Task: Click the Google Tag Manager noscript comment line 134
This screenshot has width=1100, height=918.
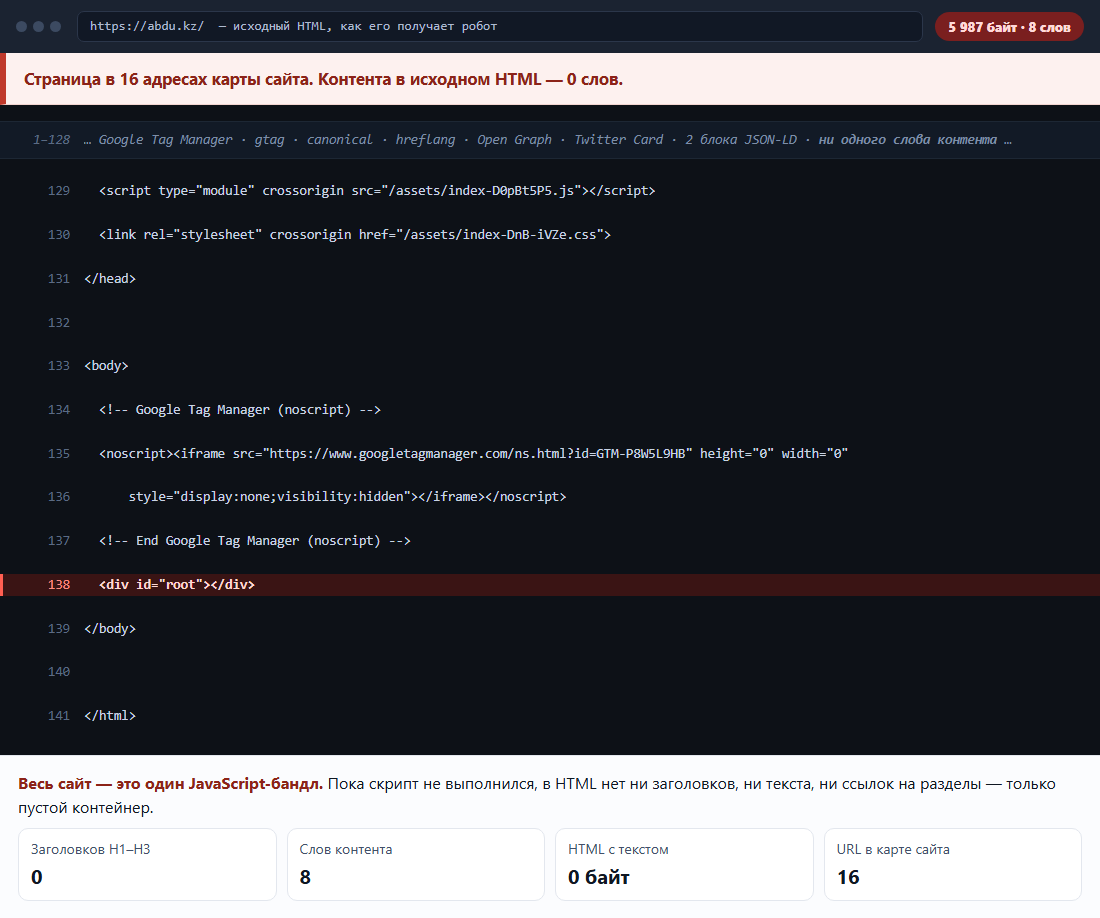Action: click(240, 410)
